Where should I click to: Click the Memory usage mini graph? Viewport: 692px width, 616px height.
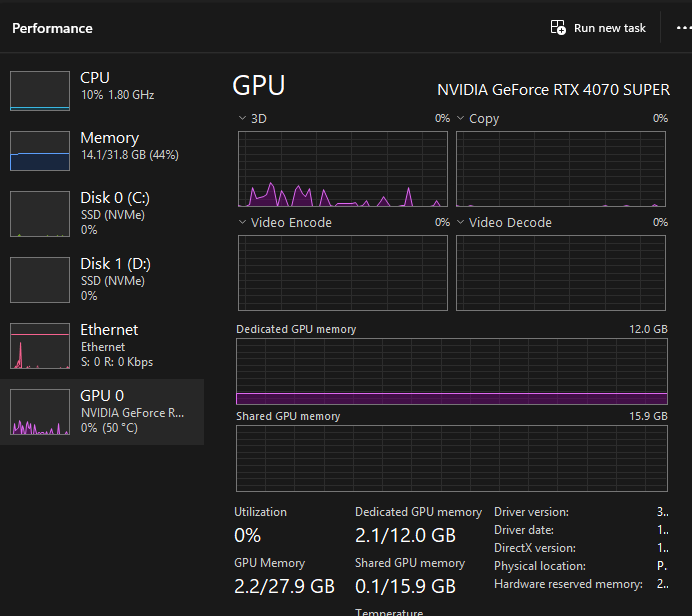pos(40,150)
